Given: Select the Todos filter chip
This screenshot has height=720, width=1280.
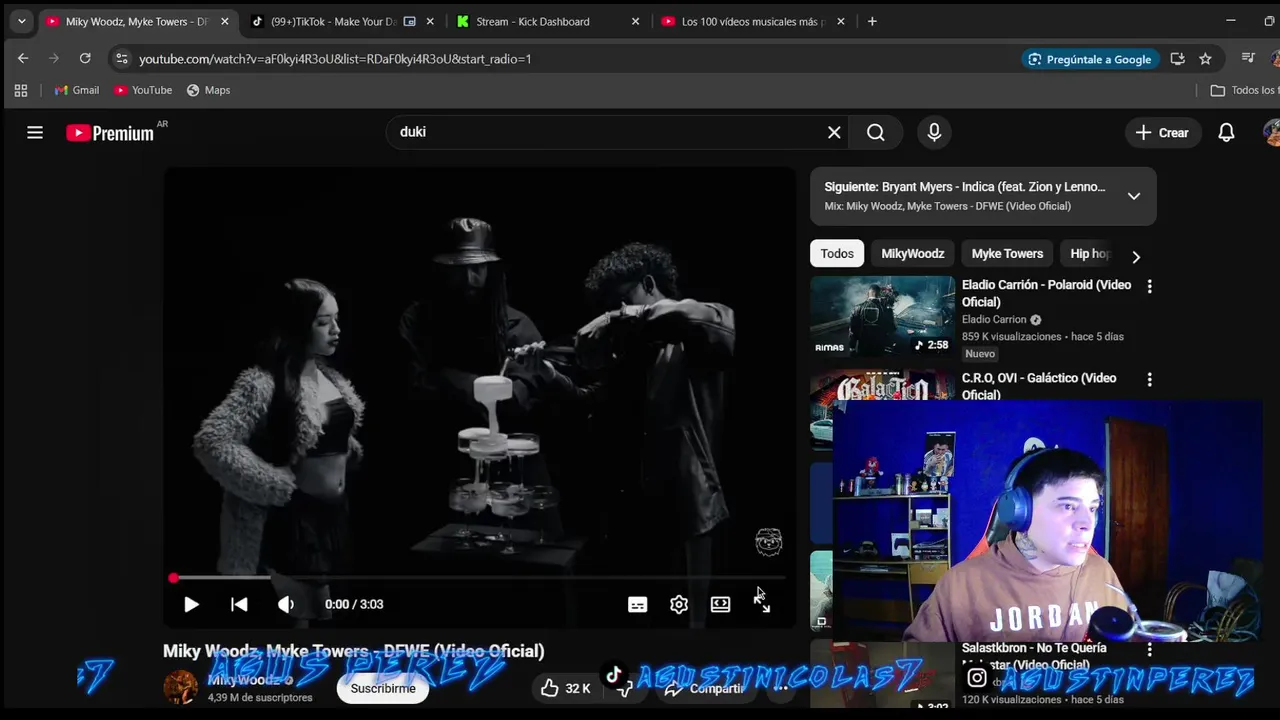Looking at the screenshot, I should tap(837, 254).
